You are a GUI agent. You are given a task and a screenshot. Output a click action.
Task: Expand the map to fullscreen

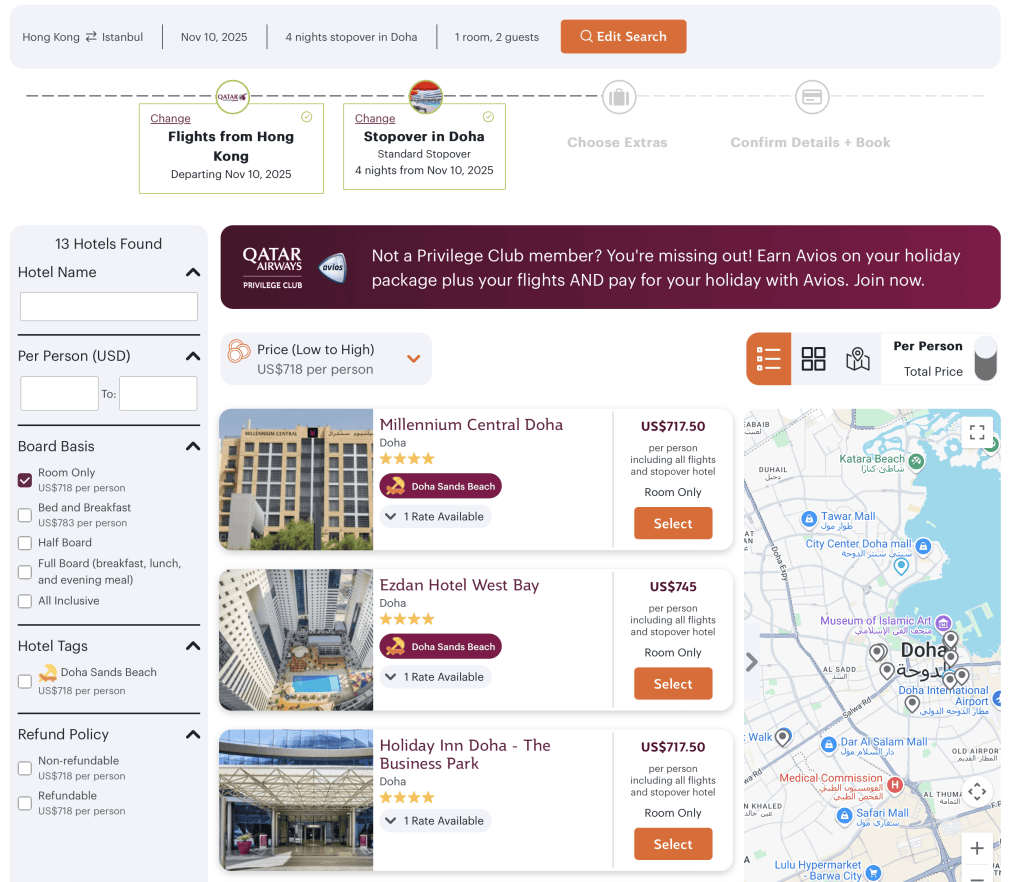click(977, 432)
